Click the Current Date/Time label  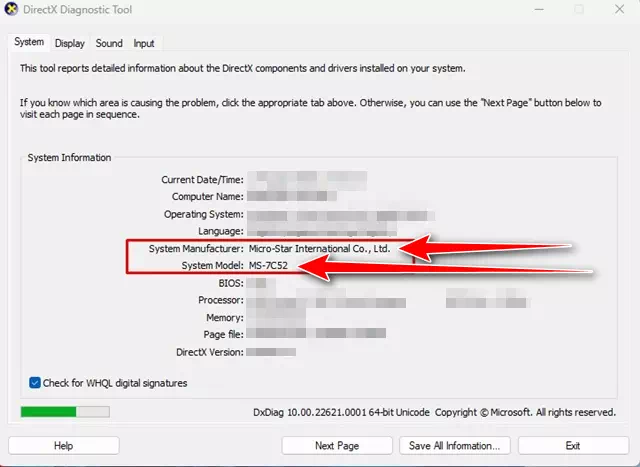click(202, 180)
